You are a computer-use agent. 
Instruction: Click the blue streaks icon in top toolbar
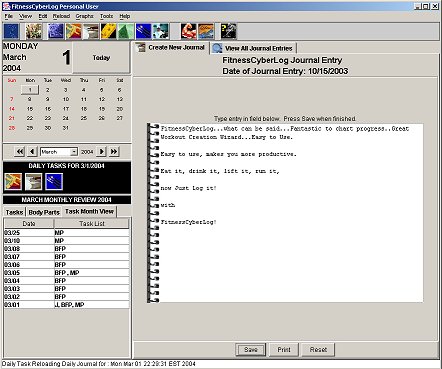coord(143,31)
